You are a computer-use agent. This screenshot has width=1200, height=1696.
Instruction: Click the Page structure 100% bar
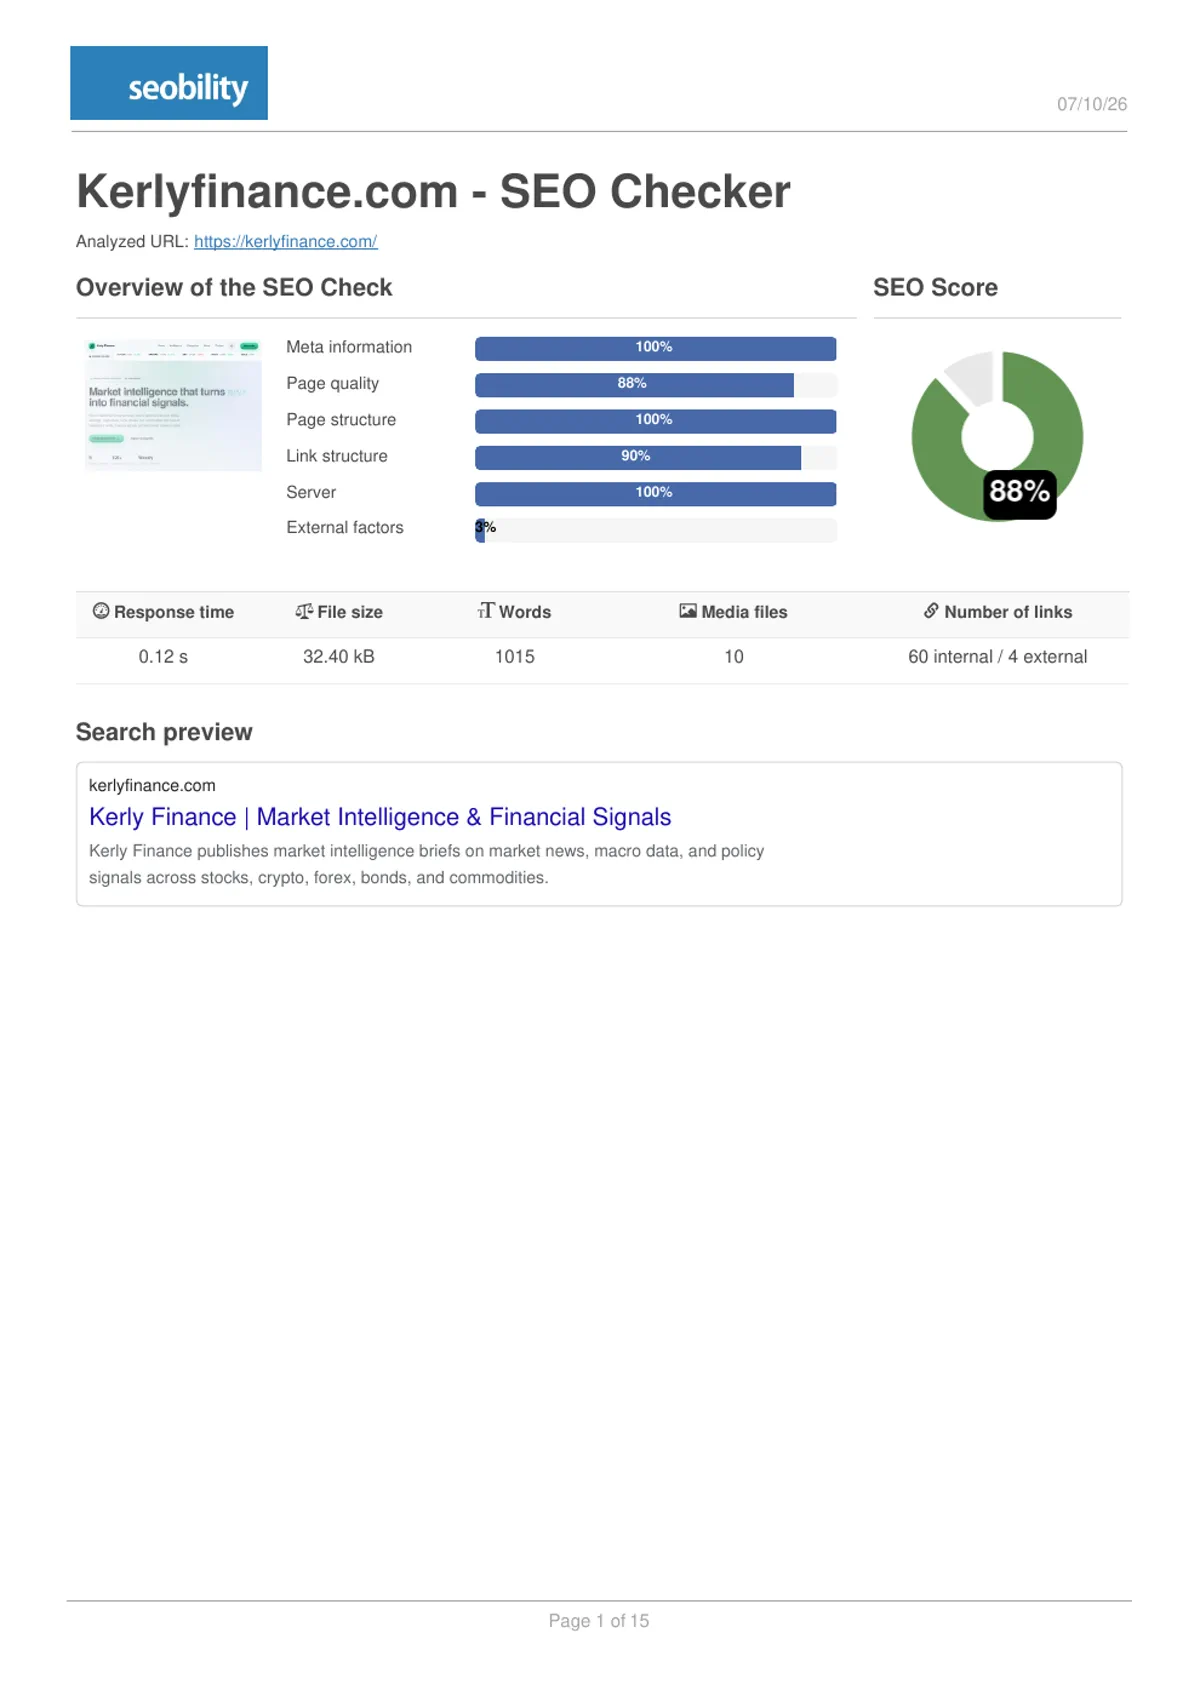pyautogui.click(x=655, y=421)
